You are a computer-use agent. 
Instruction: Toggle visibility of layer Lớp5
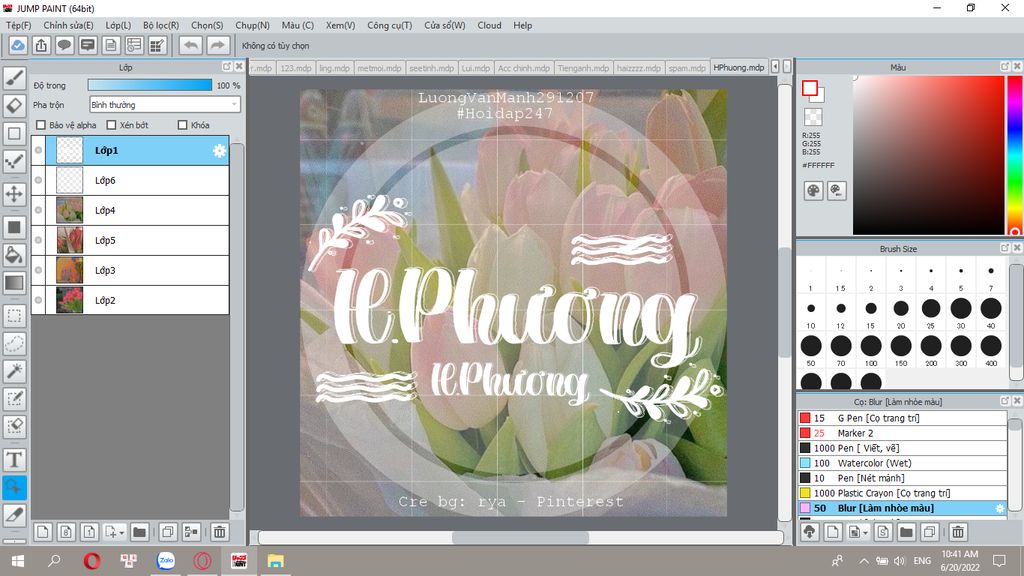point(39,240)
